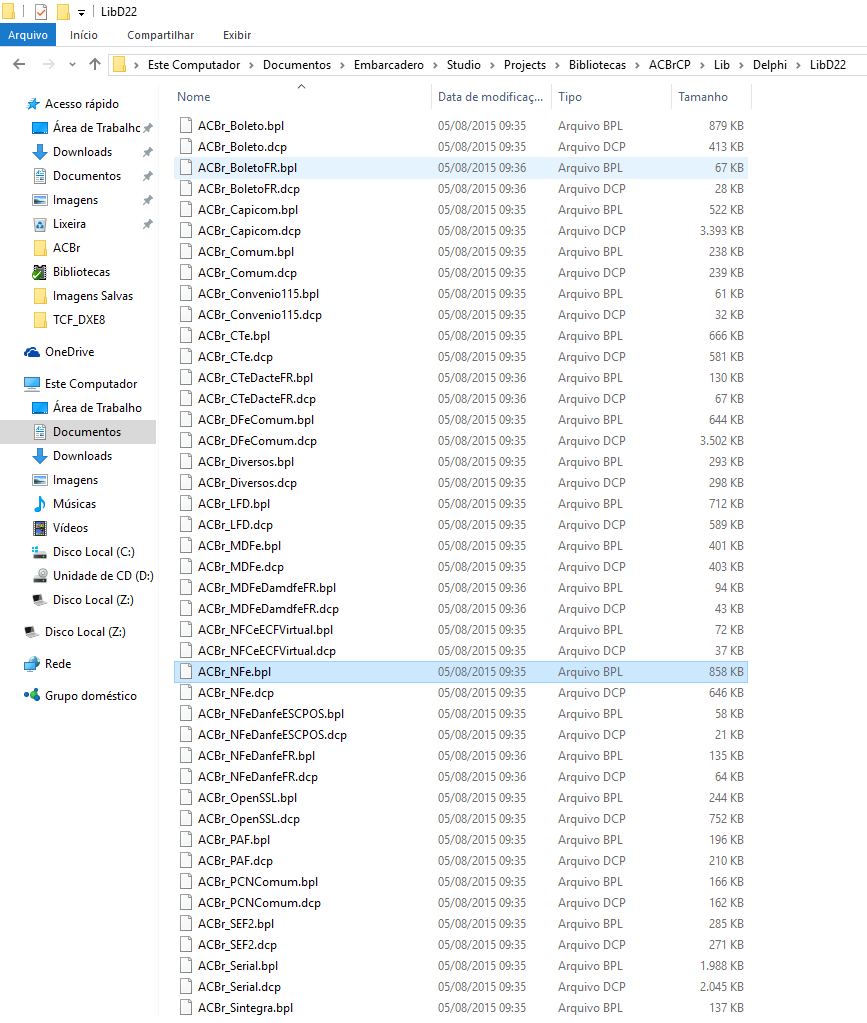
Task: Click file icon of ACBr_PAF.bpl
Action: click(x=186, y=840)
